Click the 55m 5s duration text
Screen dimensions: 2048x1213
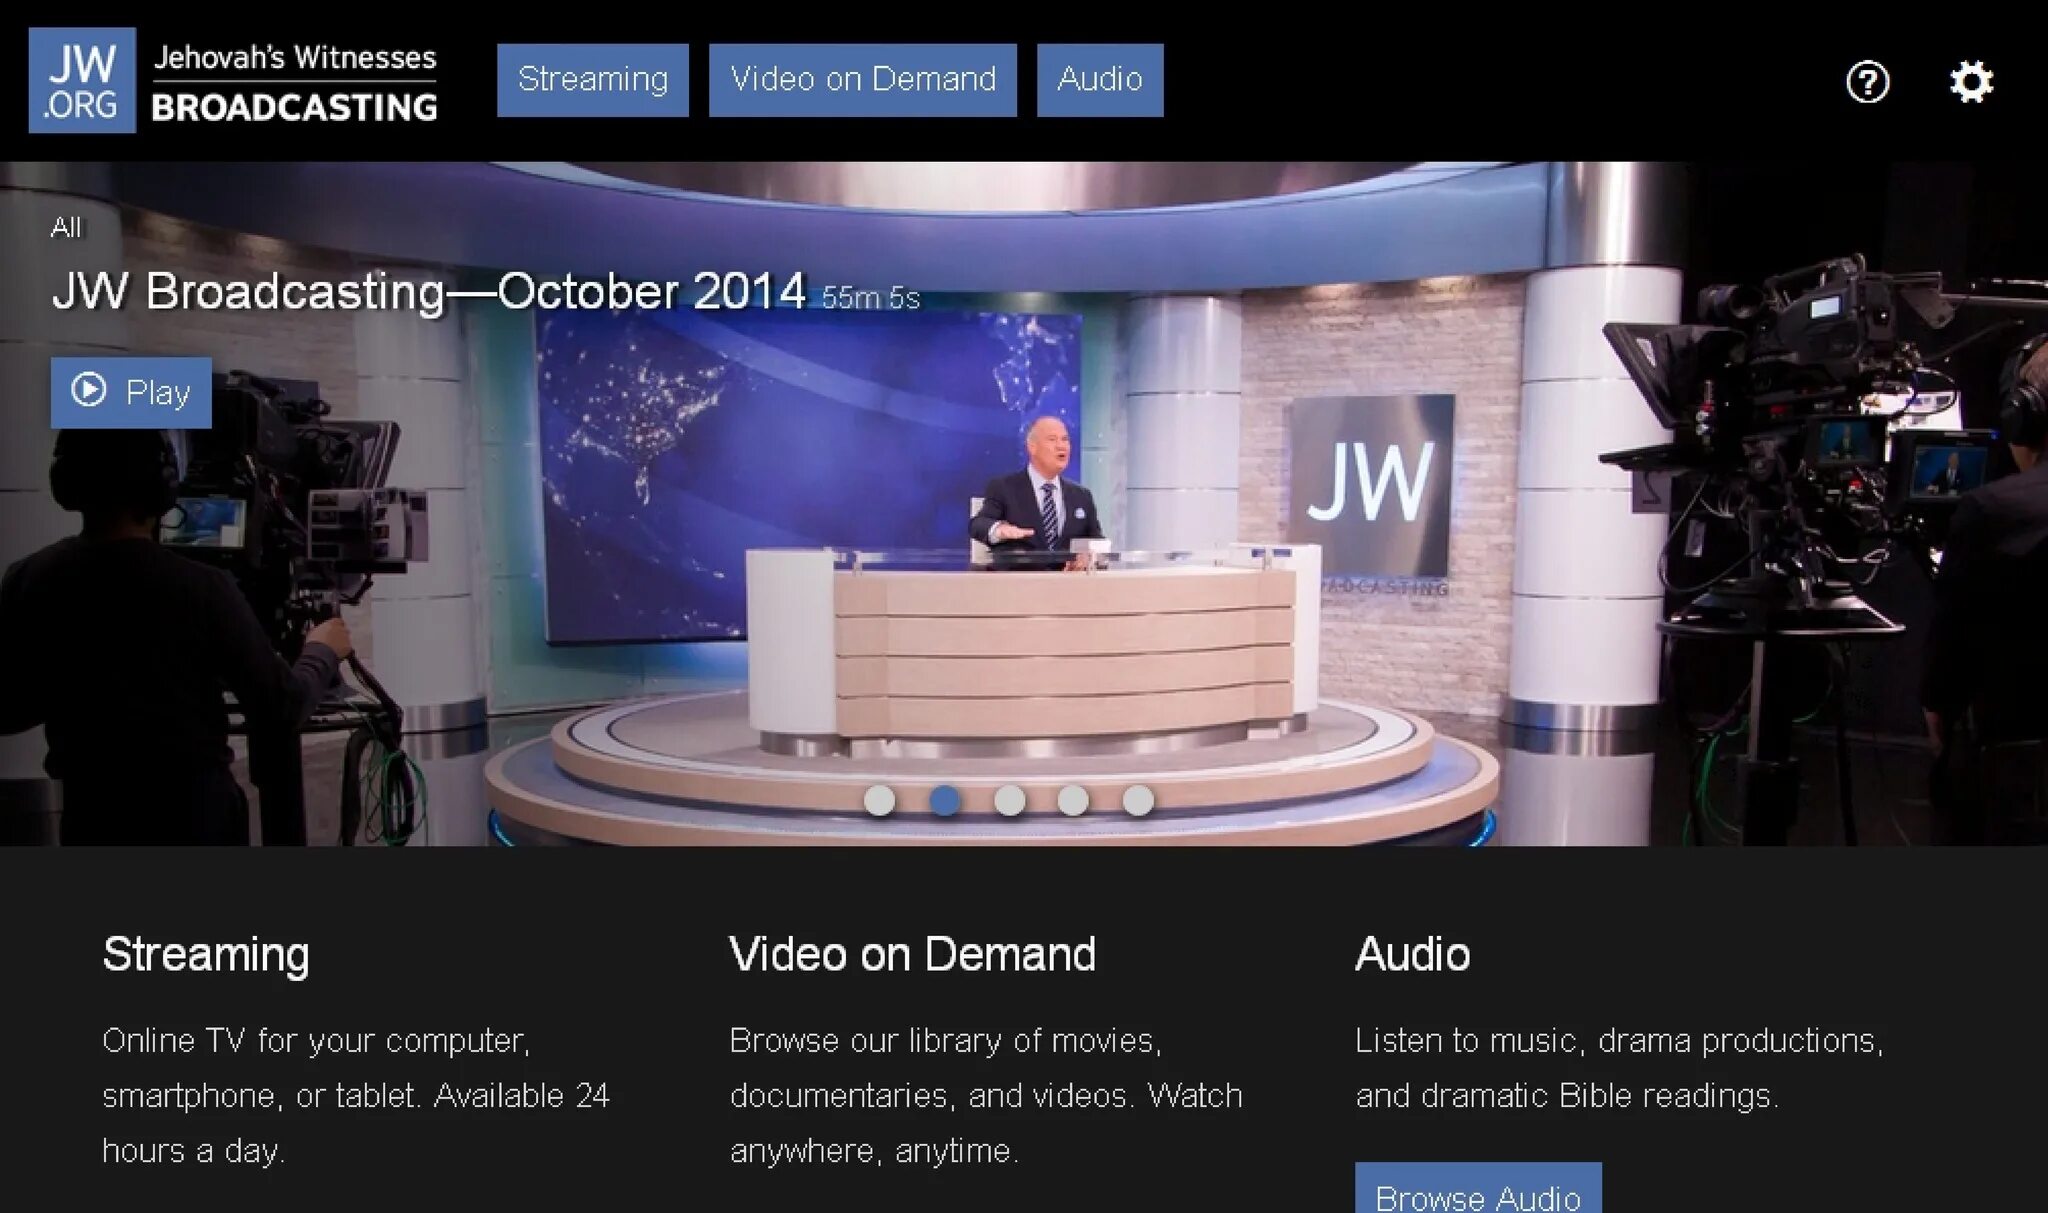(x=871, y=298)
